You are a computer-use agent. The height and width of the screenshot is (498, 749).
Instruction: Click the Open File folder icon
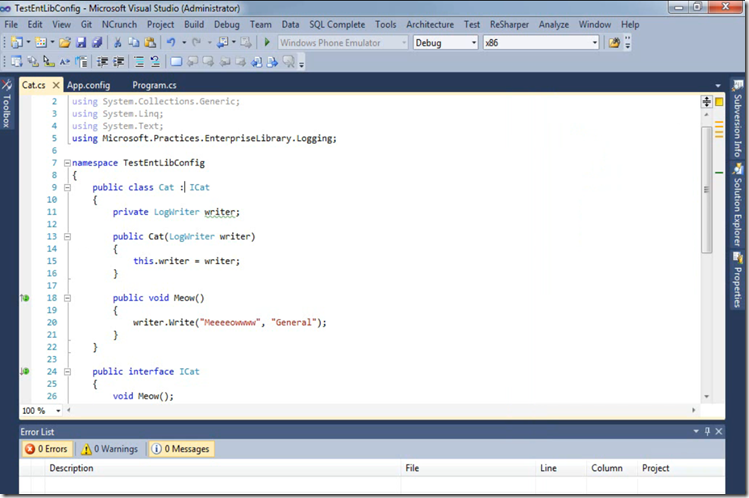[x=65, y=43]
